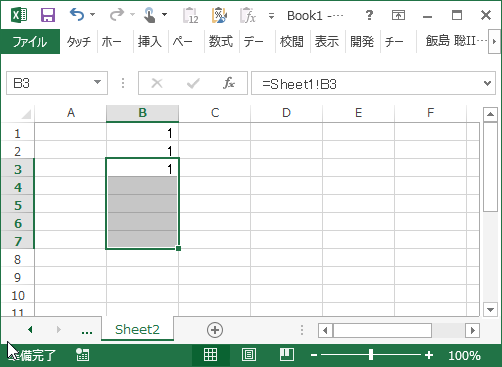Switch to the チーム ribbon tab
The image size is (502, 367).
click(395, 42)
